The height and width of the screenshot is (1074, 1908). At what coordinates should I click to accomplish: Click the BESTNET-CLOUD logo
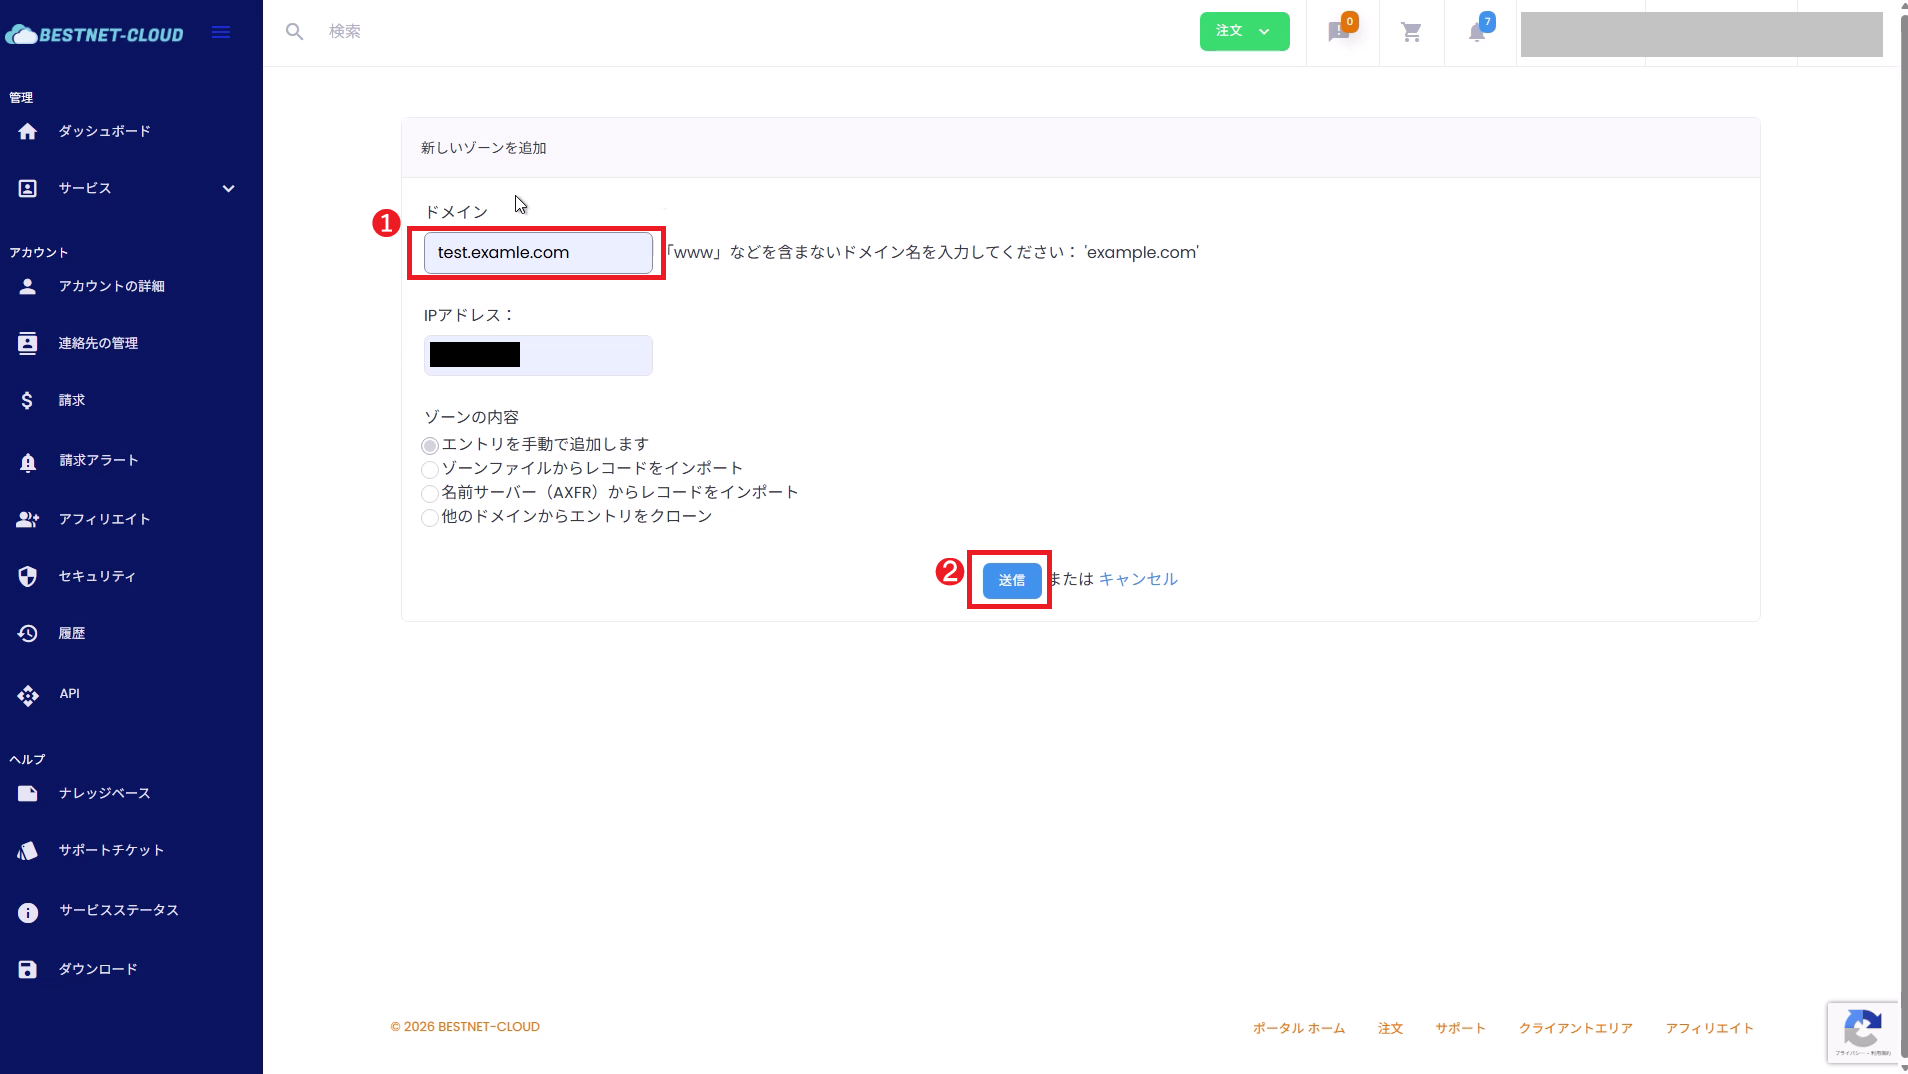96,33
